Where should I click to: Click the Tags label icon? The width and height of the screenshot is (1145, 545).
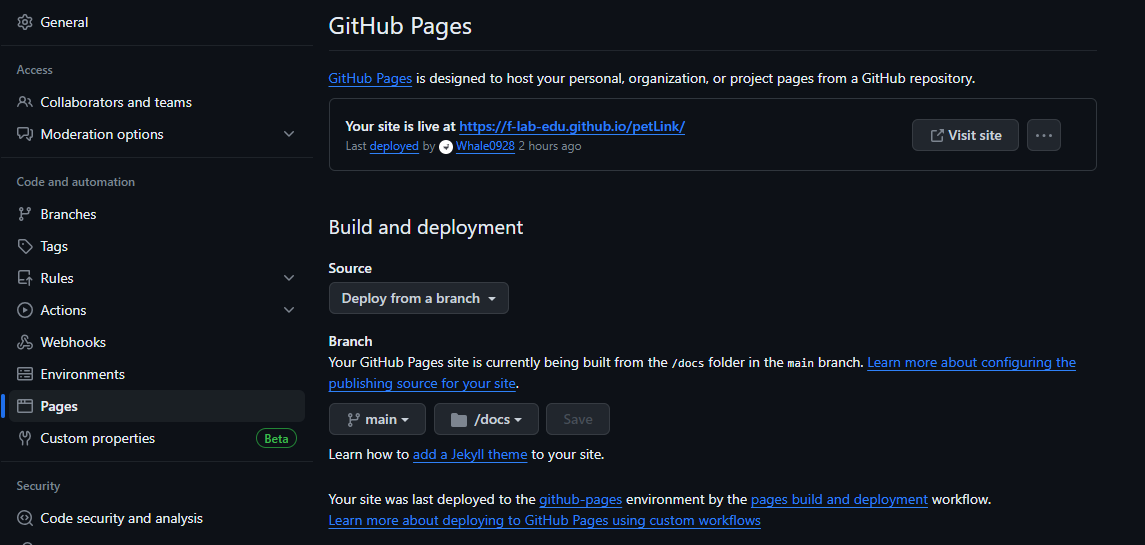[x=25, y=246]
